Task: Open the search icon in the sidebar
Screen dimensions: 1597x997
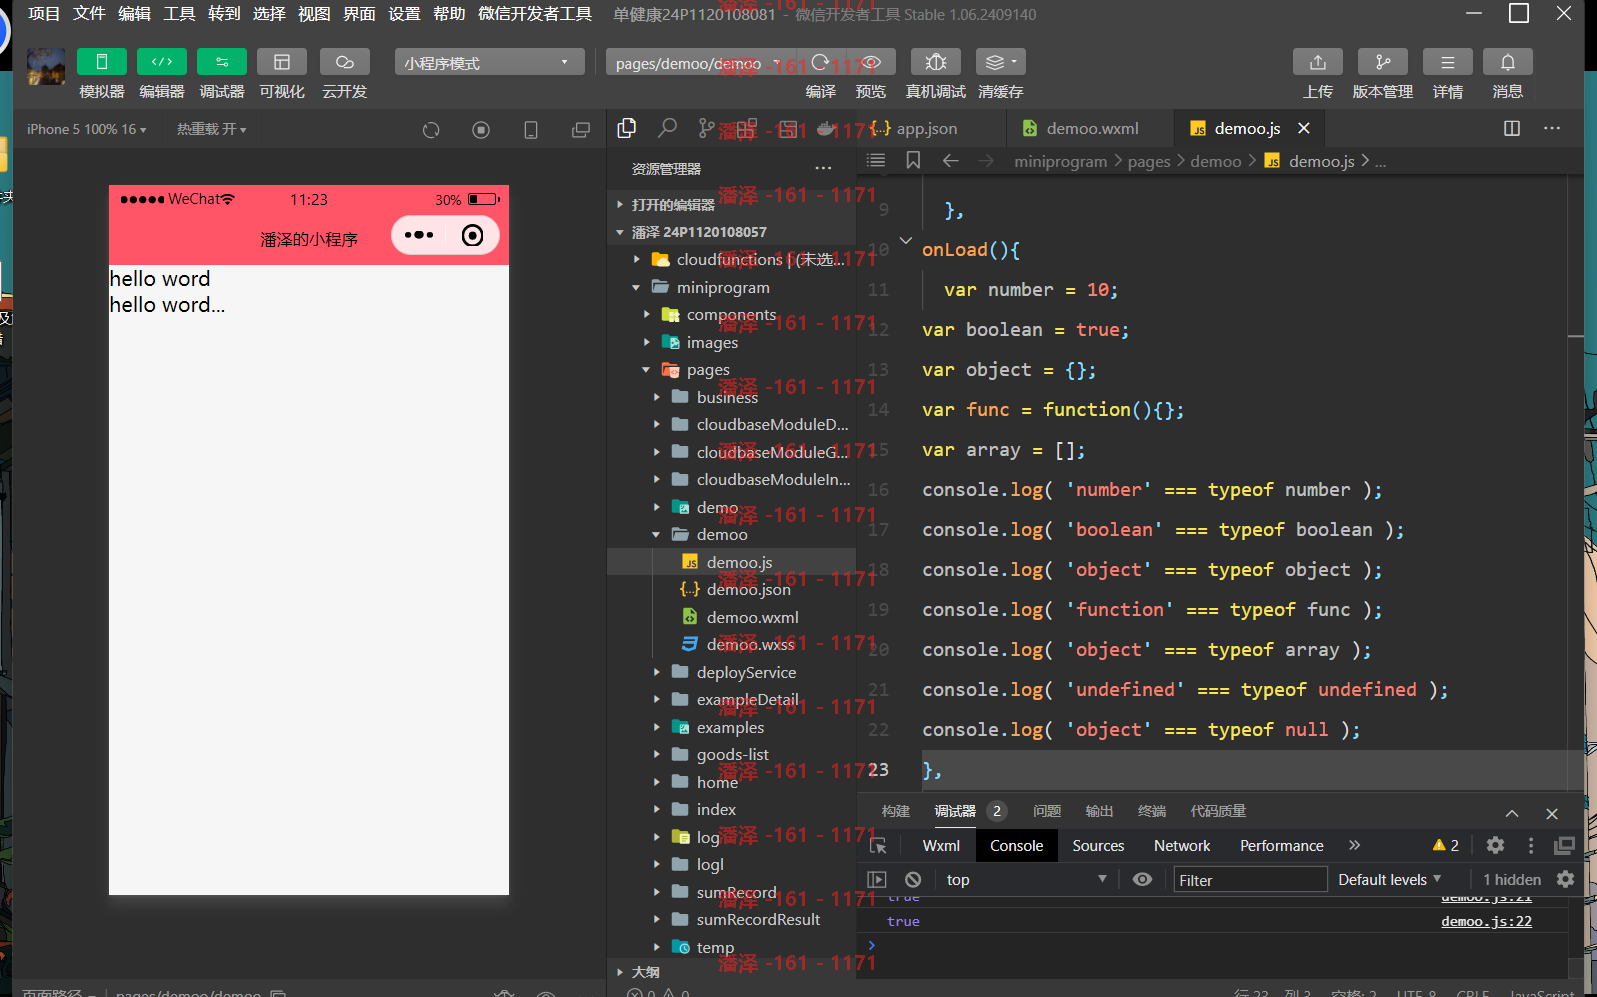Action: tap(667, 128)
